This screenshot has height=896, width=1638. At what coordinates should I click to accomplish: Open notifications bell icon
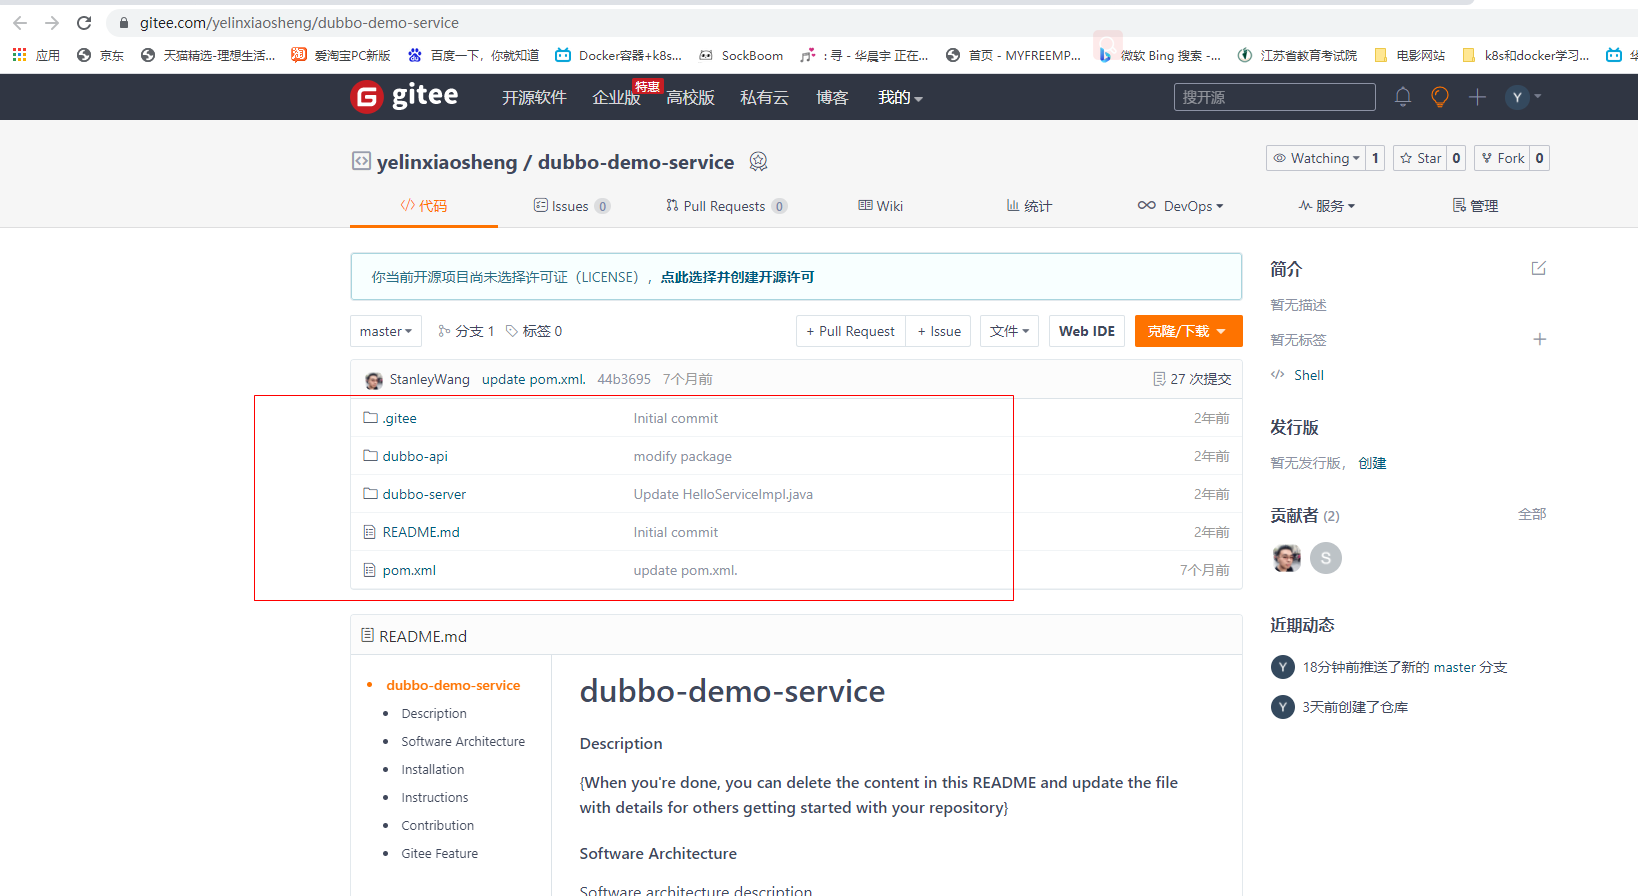[1403, 97]
